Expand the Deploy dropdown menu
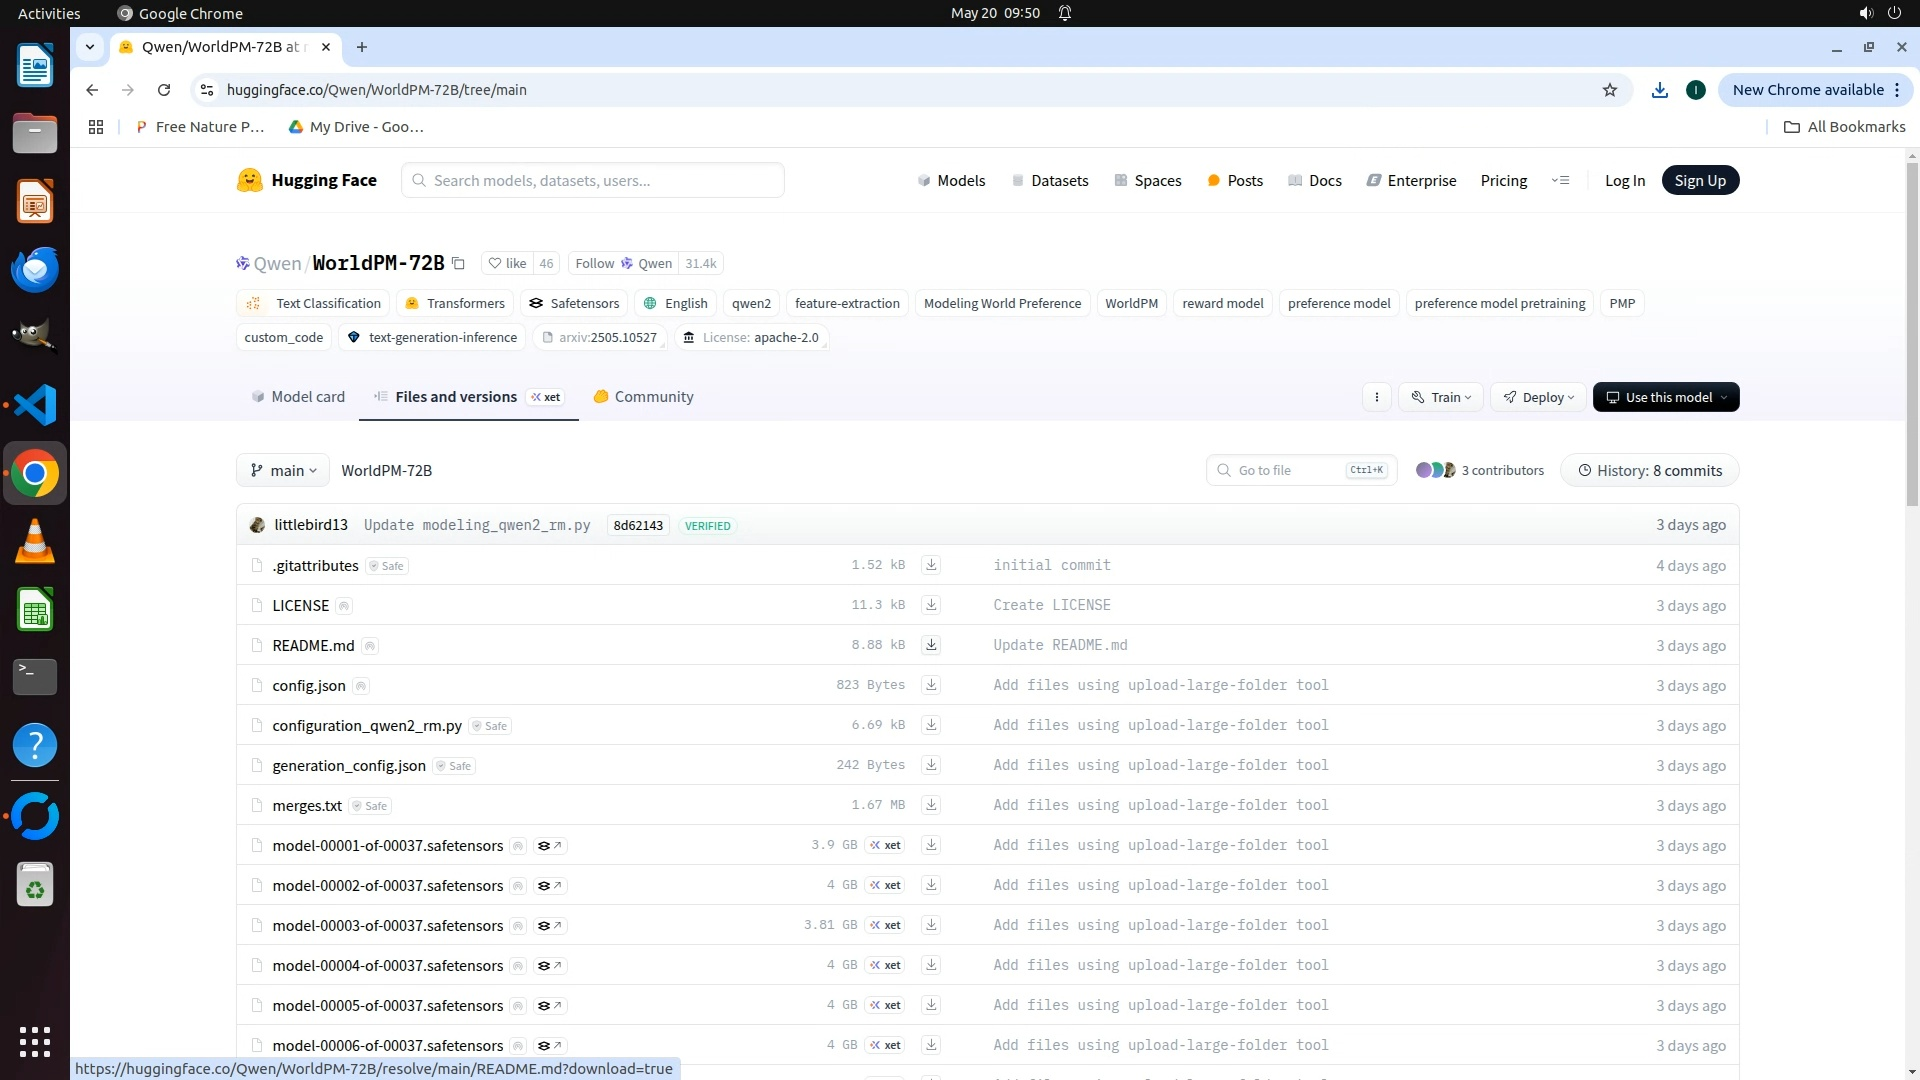1920x1080 pixels. click(x=1538, y=397)
